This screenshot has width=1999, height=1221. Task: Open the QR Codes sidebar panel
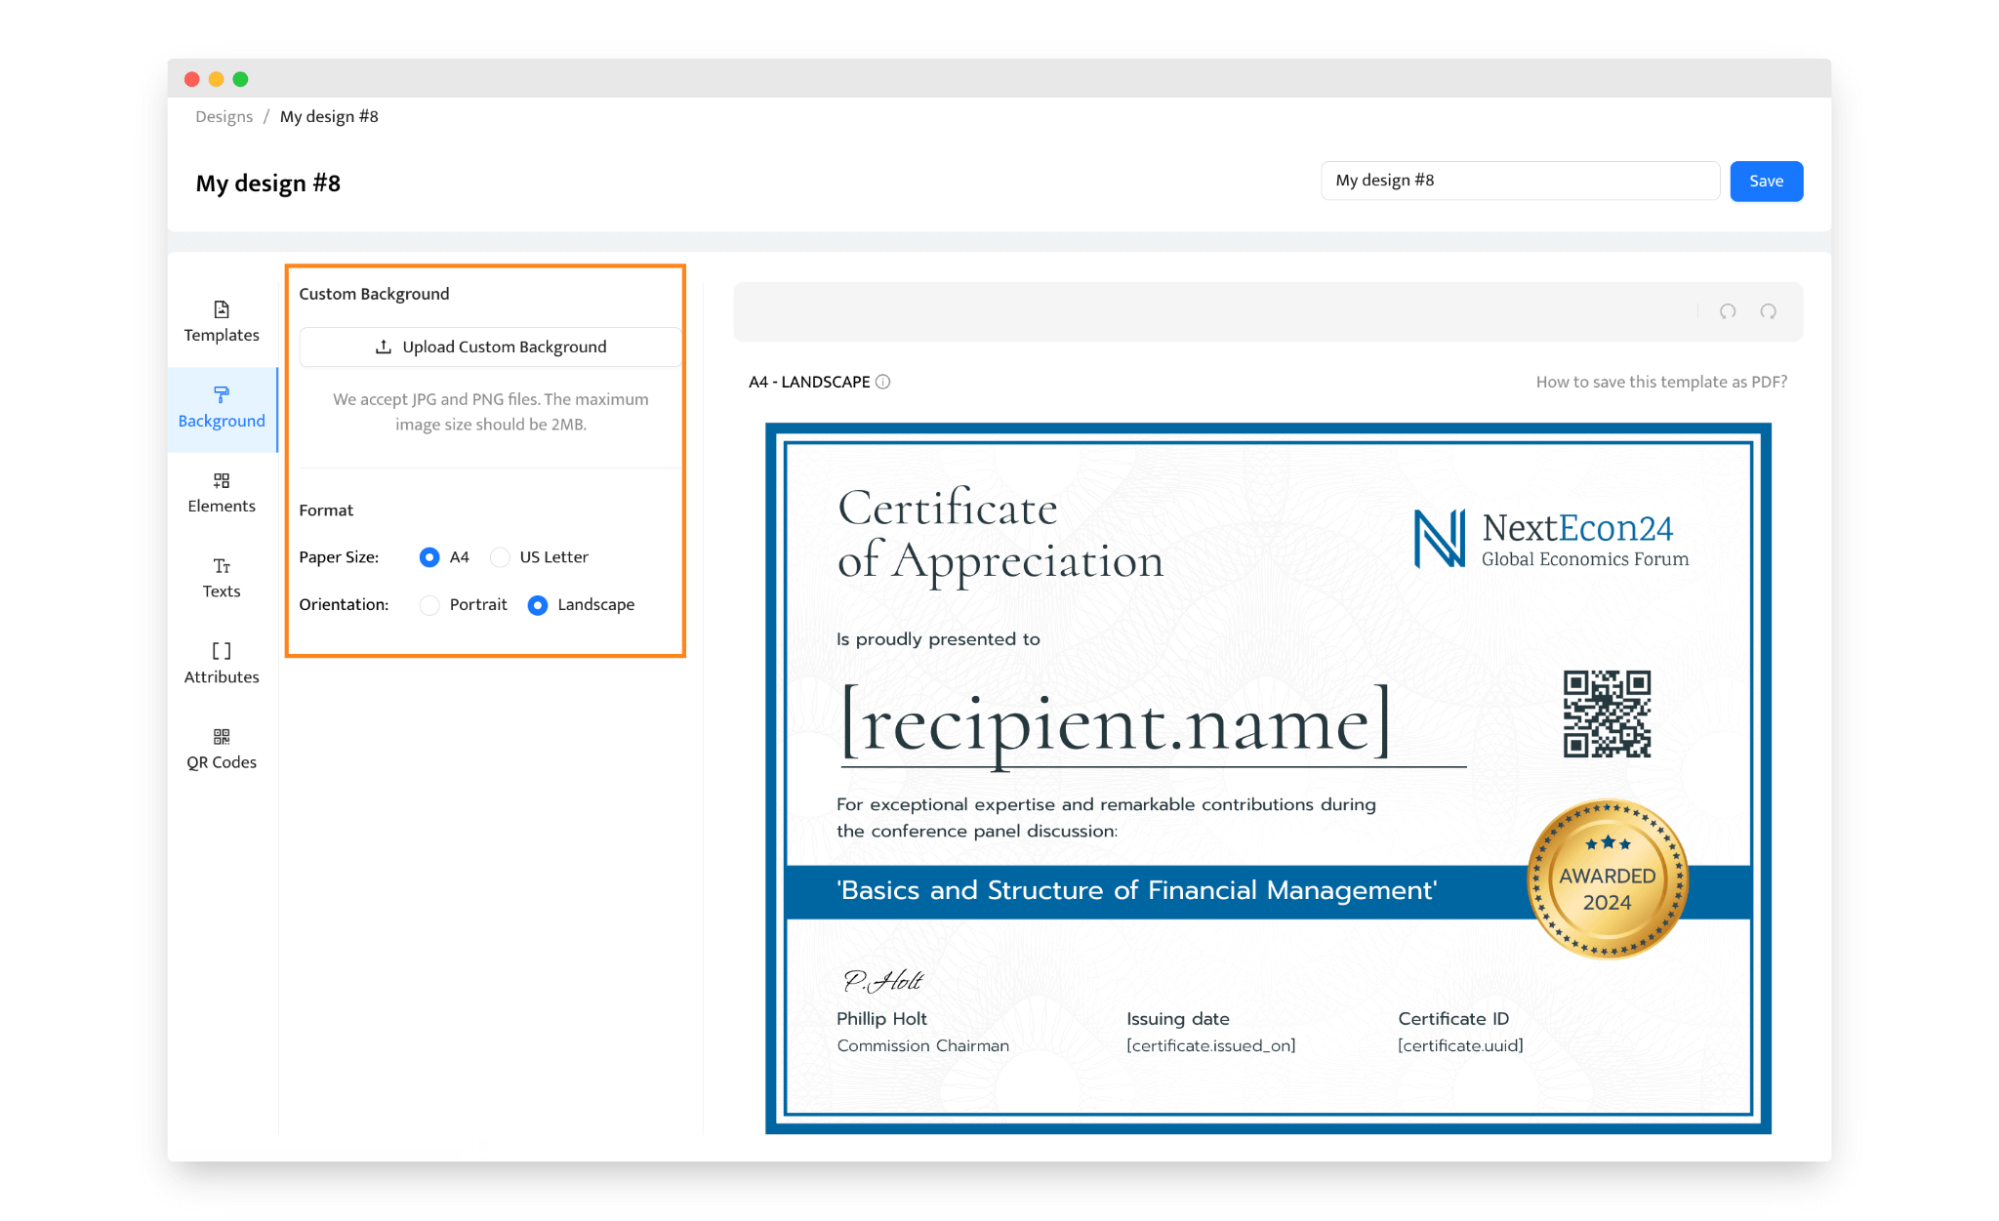pos(221,749)
